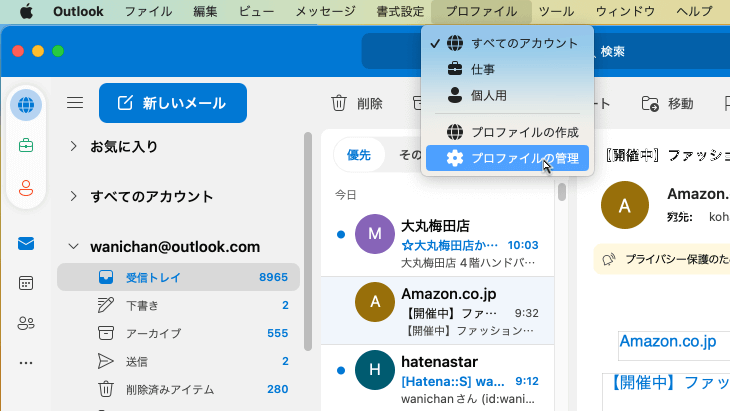Switch to the work briefcase profile in sidebar

coord(26,146)
